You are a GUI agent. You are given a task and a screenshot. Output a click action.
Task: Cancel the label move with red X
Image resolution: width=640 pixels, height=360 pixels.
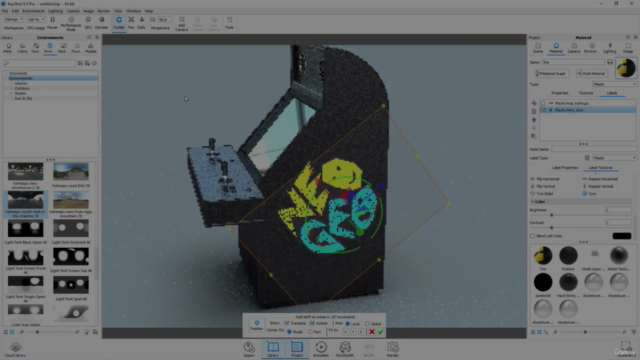tap(372, 332)
